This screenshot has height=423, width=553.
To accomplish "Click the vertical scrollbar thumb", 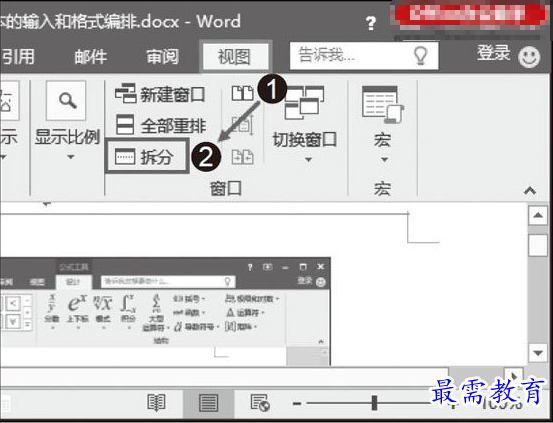I will click(x=538, y=244).
